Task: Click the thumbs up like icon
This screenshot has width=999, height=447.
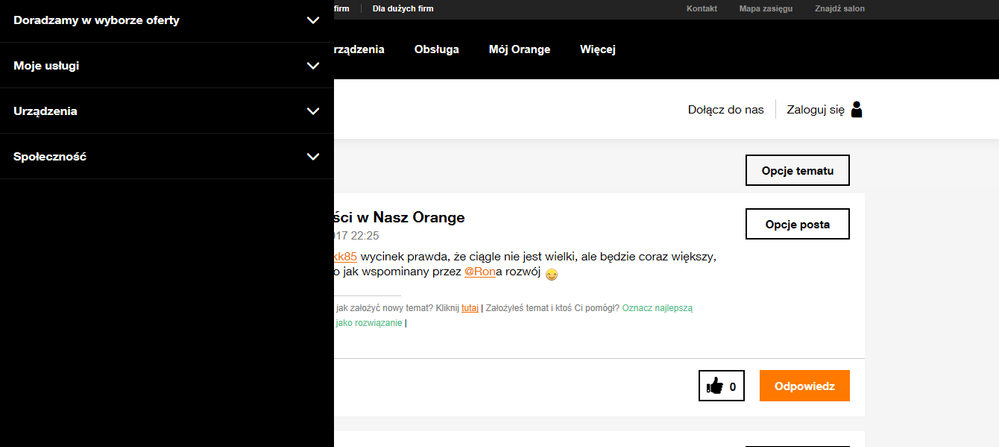Action: click(x=715, y=386)
